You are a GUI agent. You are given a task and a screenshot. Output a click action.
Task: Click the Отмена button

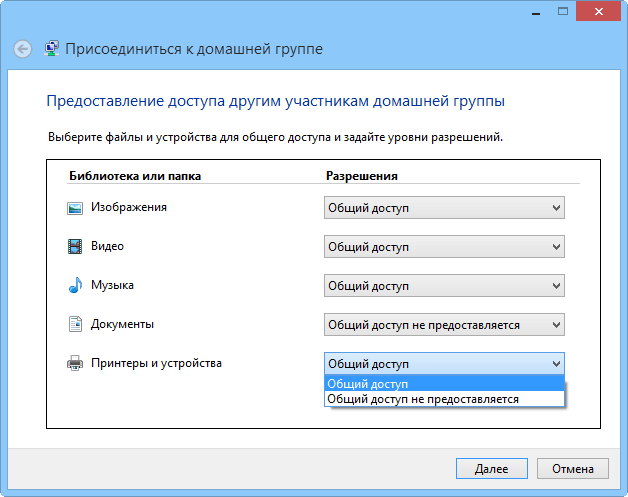[573, 469]
